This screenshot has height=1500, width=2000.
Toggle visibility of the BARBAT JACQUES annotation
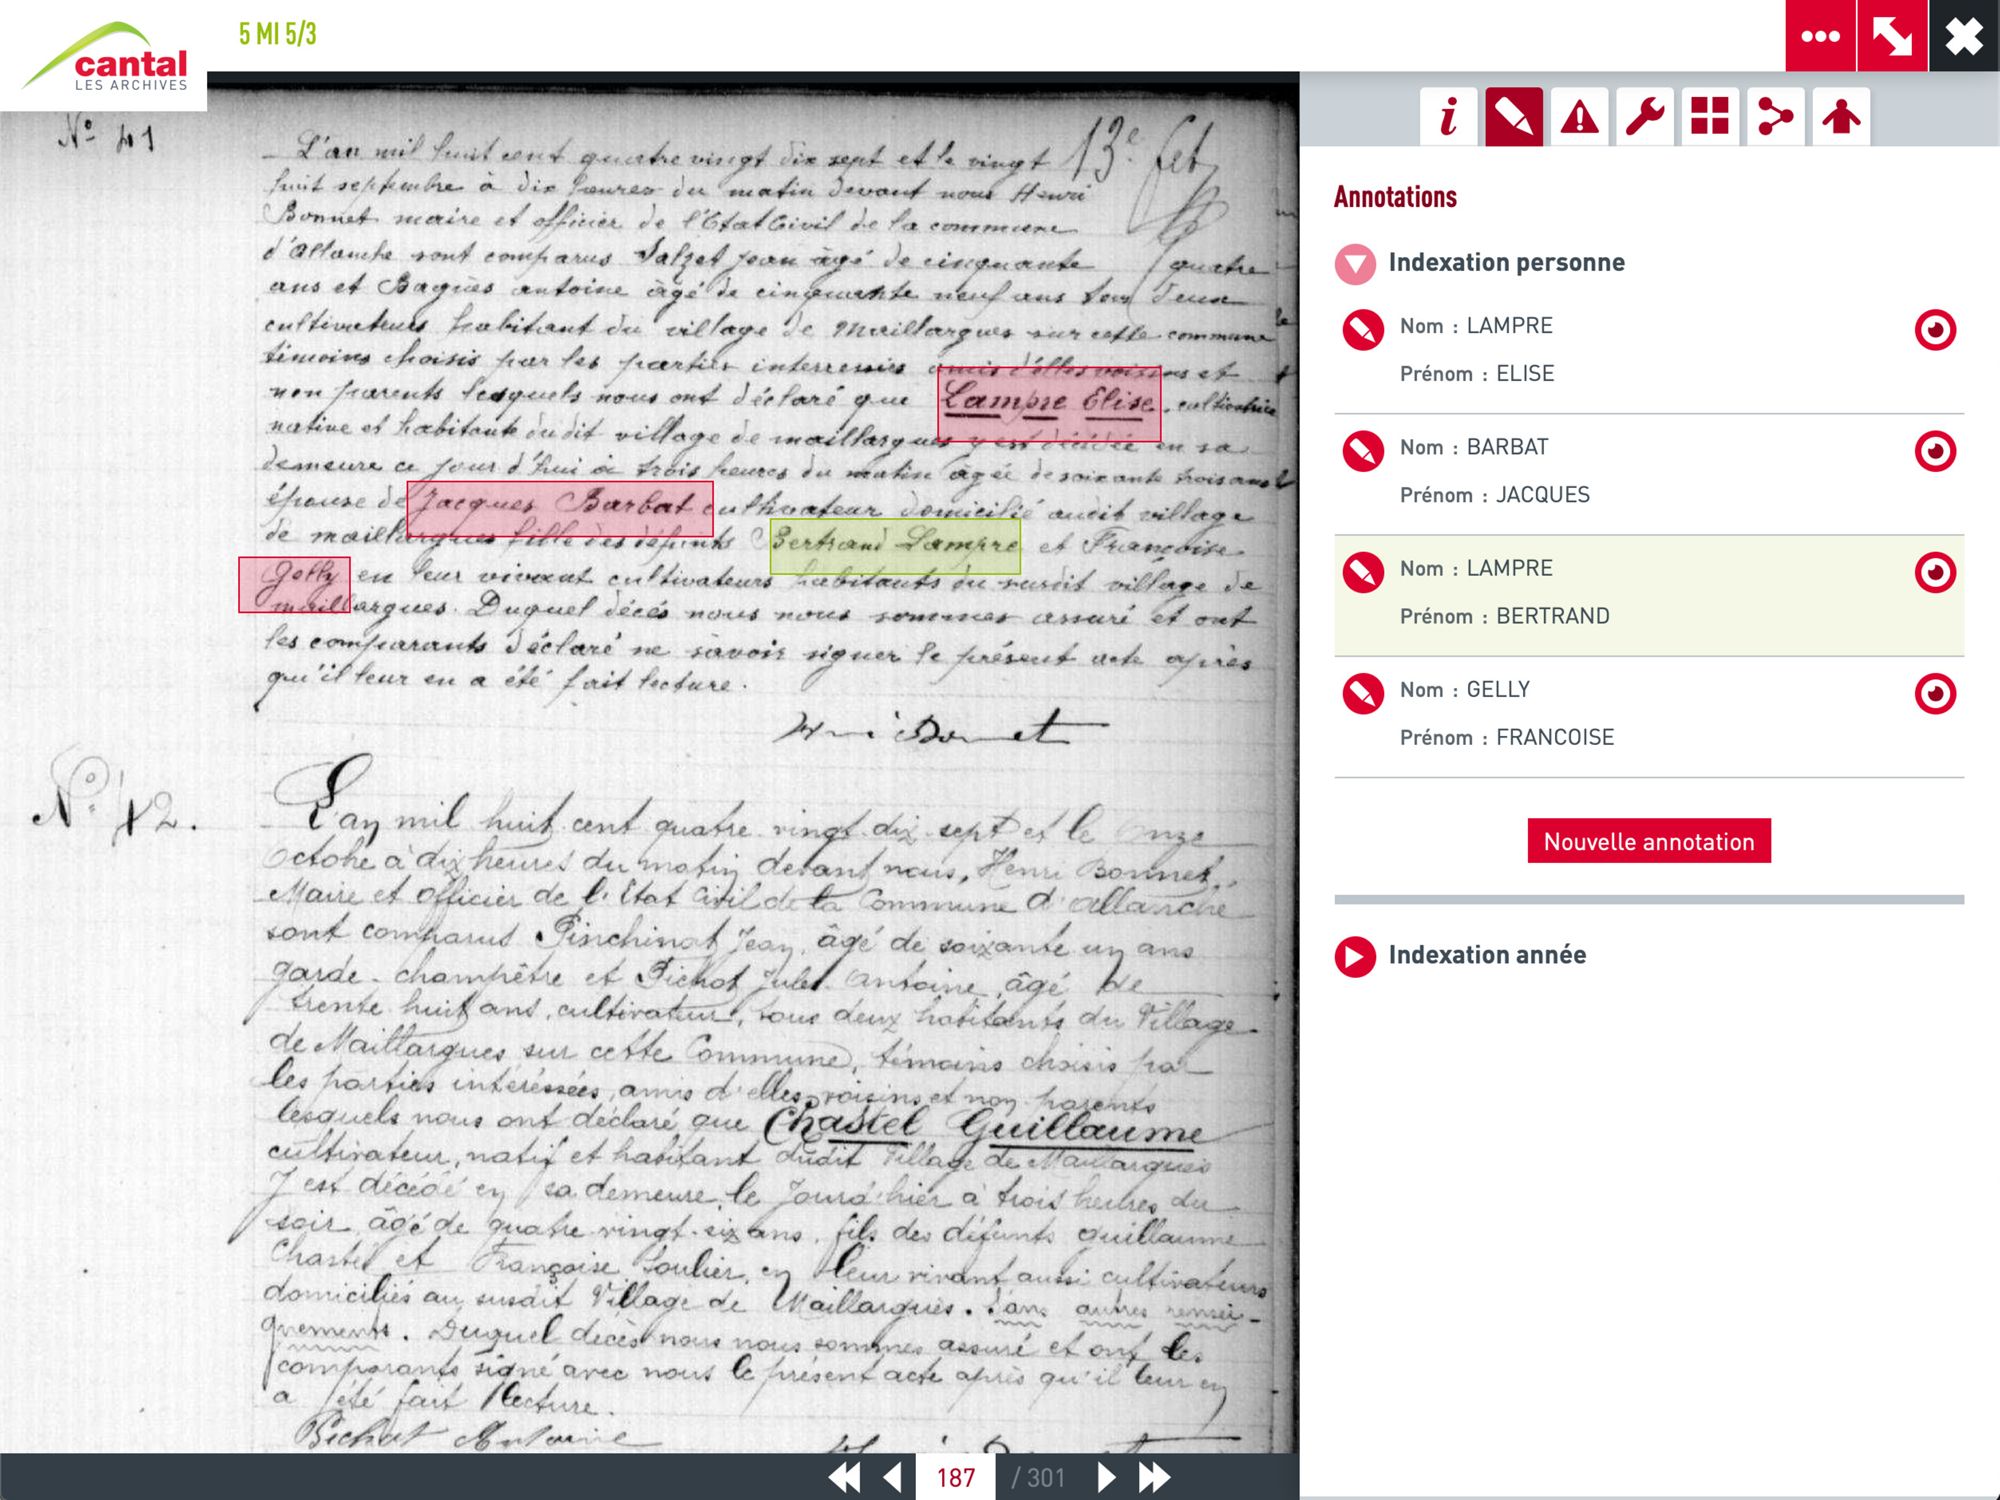coord(1935,451)
